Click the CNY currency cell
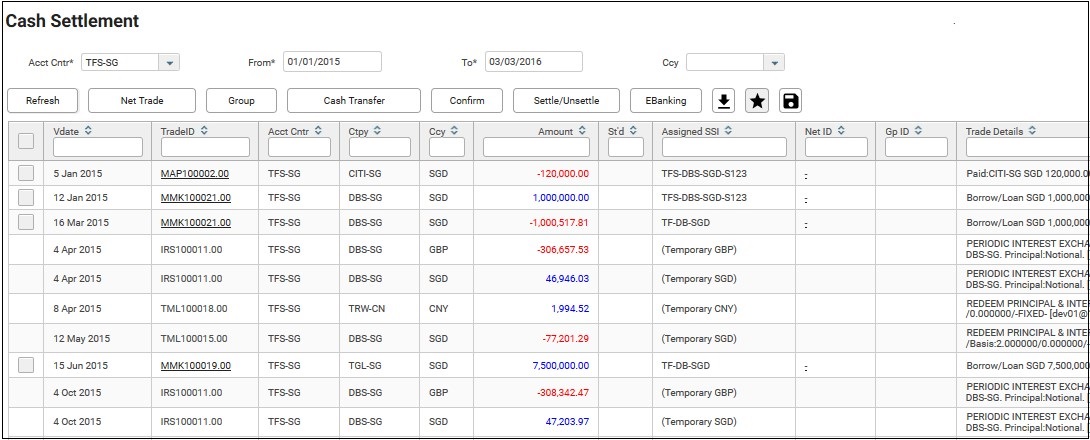Screen dimensions: 1090x440 (439, 309)
